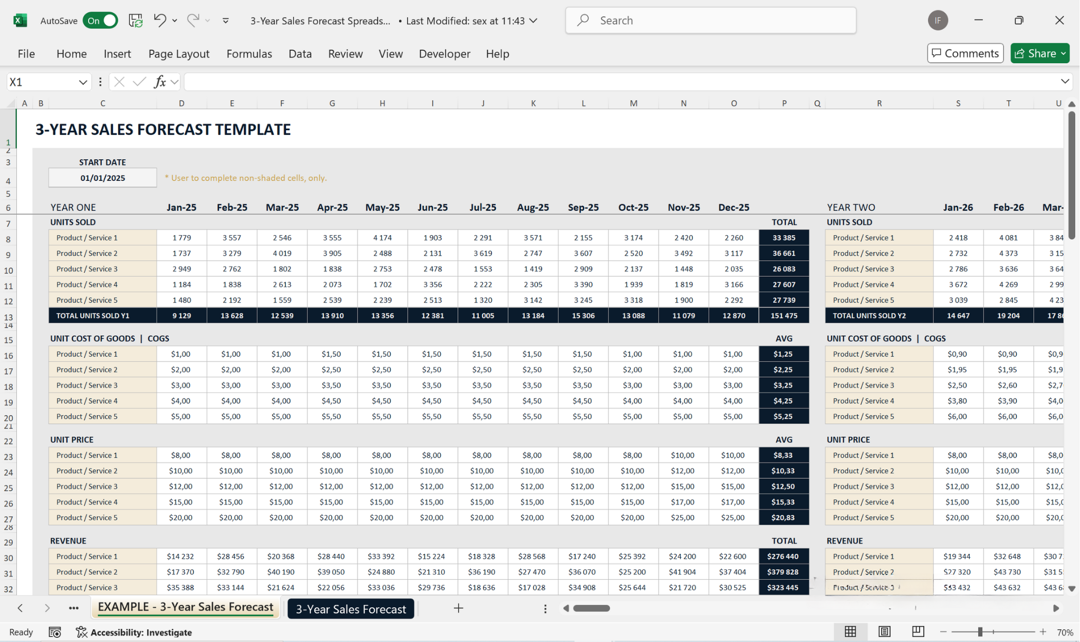
Task: Click vertical scrollbar down arrow
Action: [x=1072, y=589]
